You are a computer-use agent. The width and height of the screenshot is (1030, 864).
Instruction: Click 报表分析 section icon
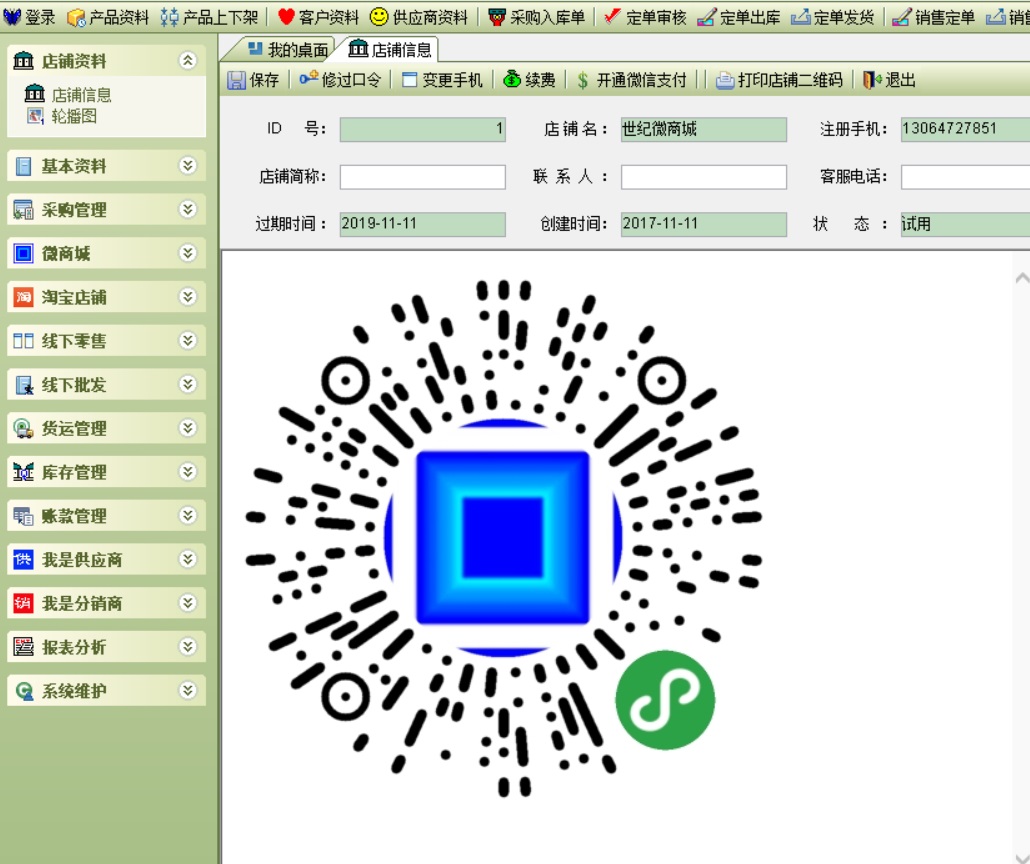point(23,647)
